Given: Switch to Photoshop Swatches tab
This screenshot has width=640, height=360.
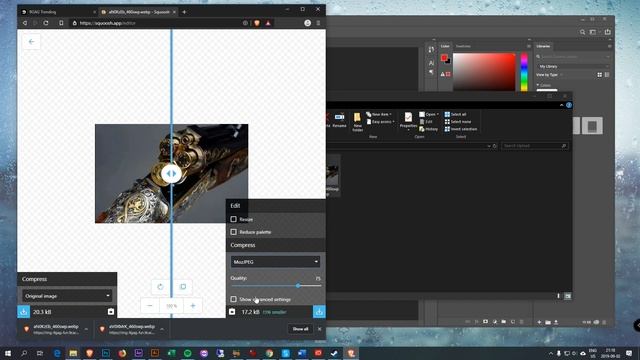Looking at the screenshot, I should point(463,46).
